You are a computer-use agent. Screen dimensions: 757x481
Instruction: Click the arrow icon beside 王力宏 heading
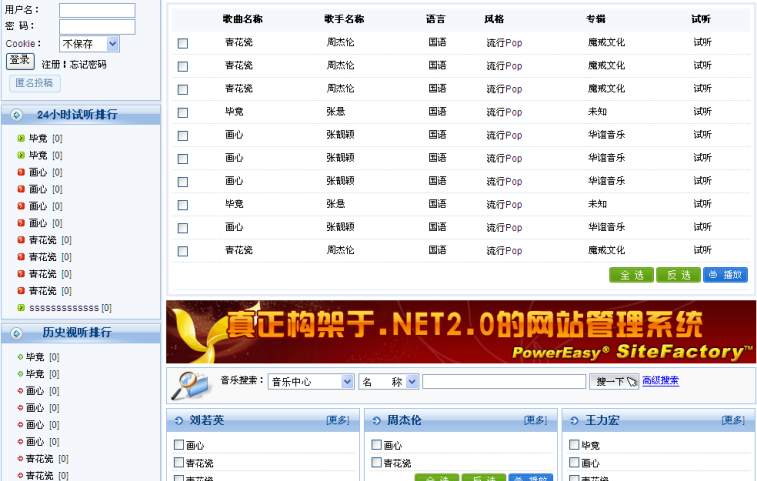[x=574, y=421]
